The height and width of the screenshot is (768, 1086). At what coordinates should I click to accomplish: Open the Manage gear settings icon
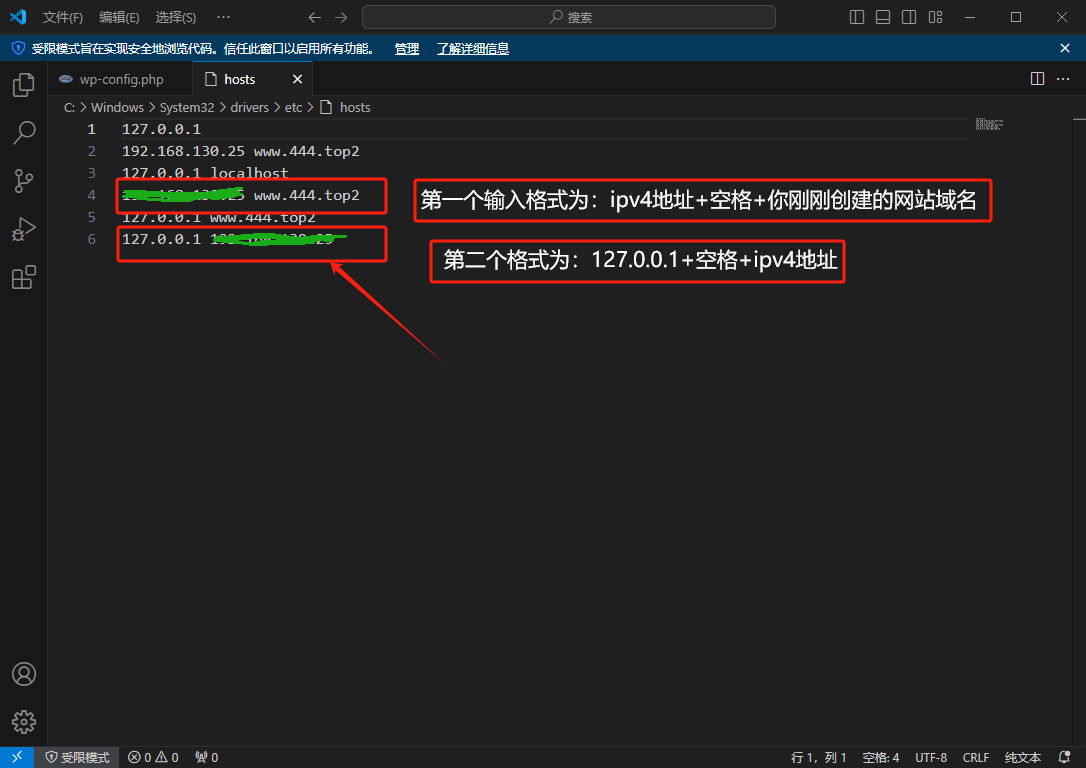coord(24,721)
